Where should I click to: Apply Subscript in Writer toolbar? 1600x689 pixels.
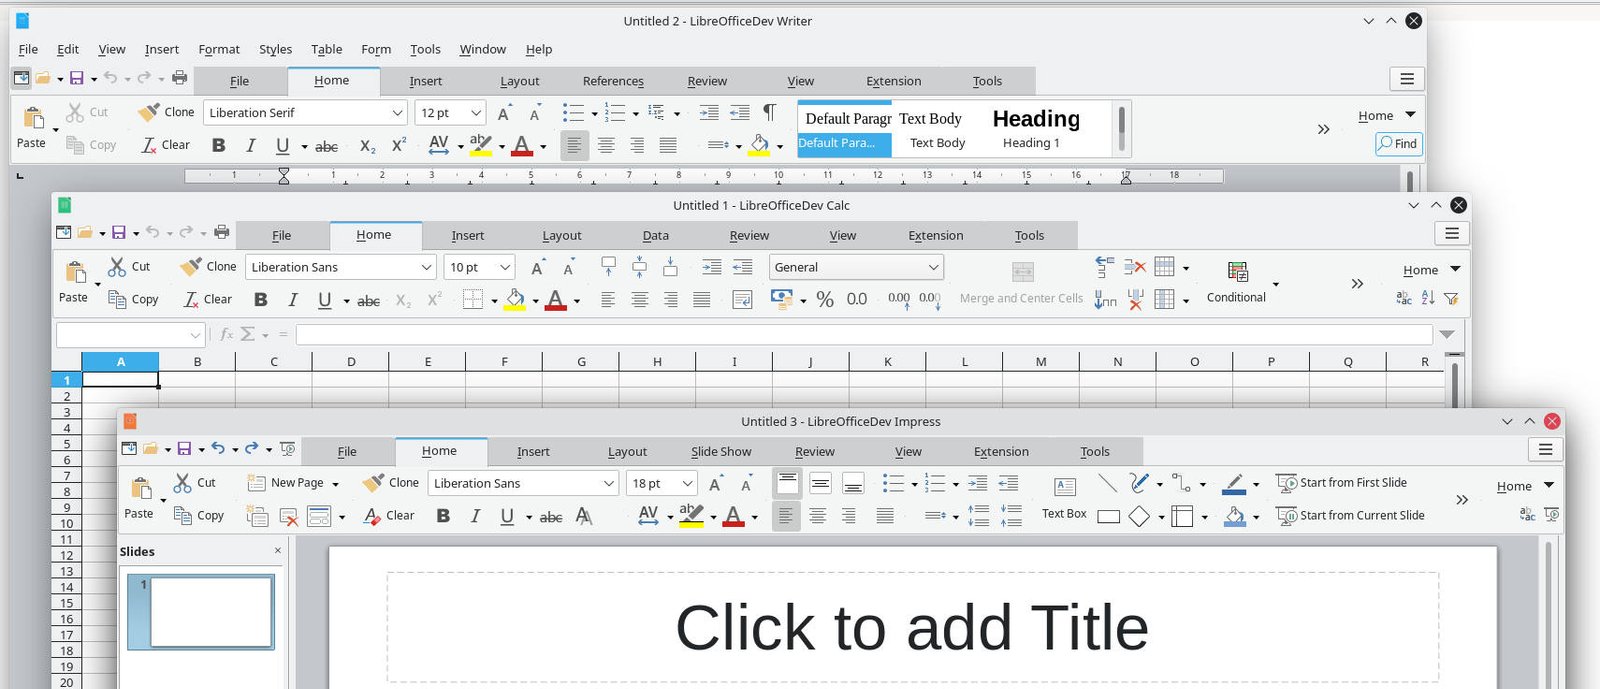tap(367, 146)
